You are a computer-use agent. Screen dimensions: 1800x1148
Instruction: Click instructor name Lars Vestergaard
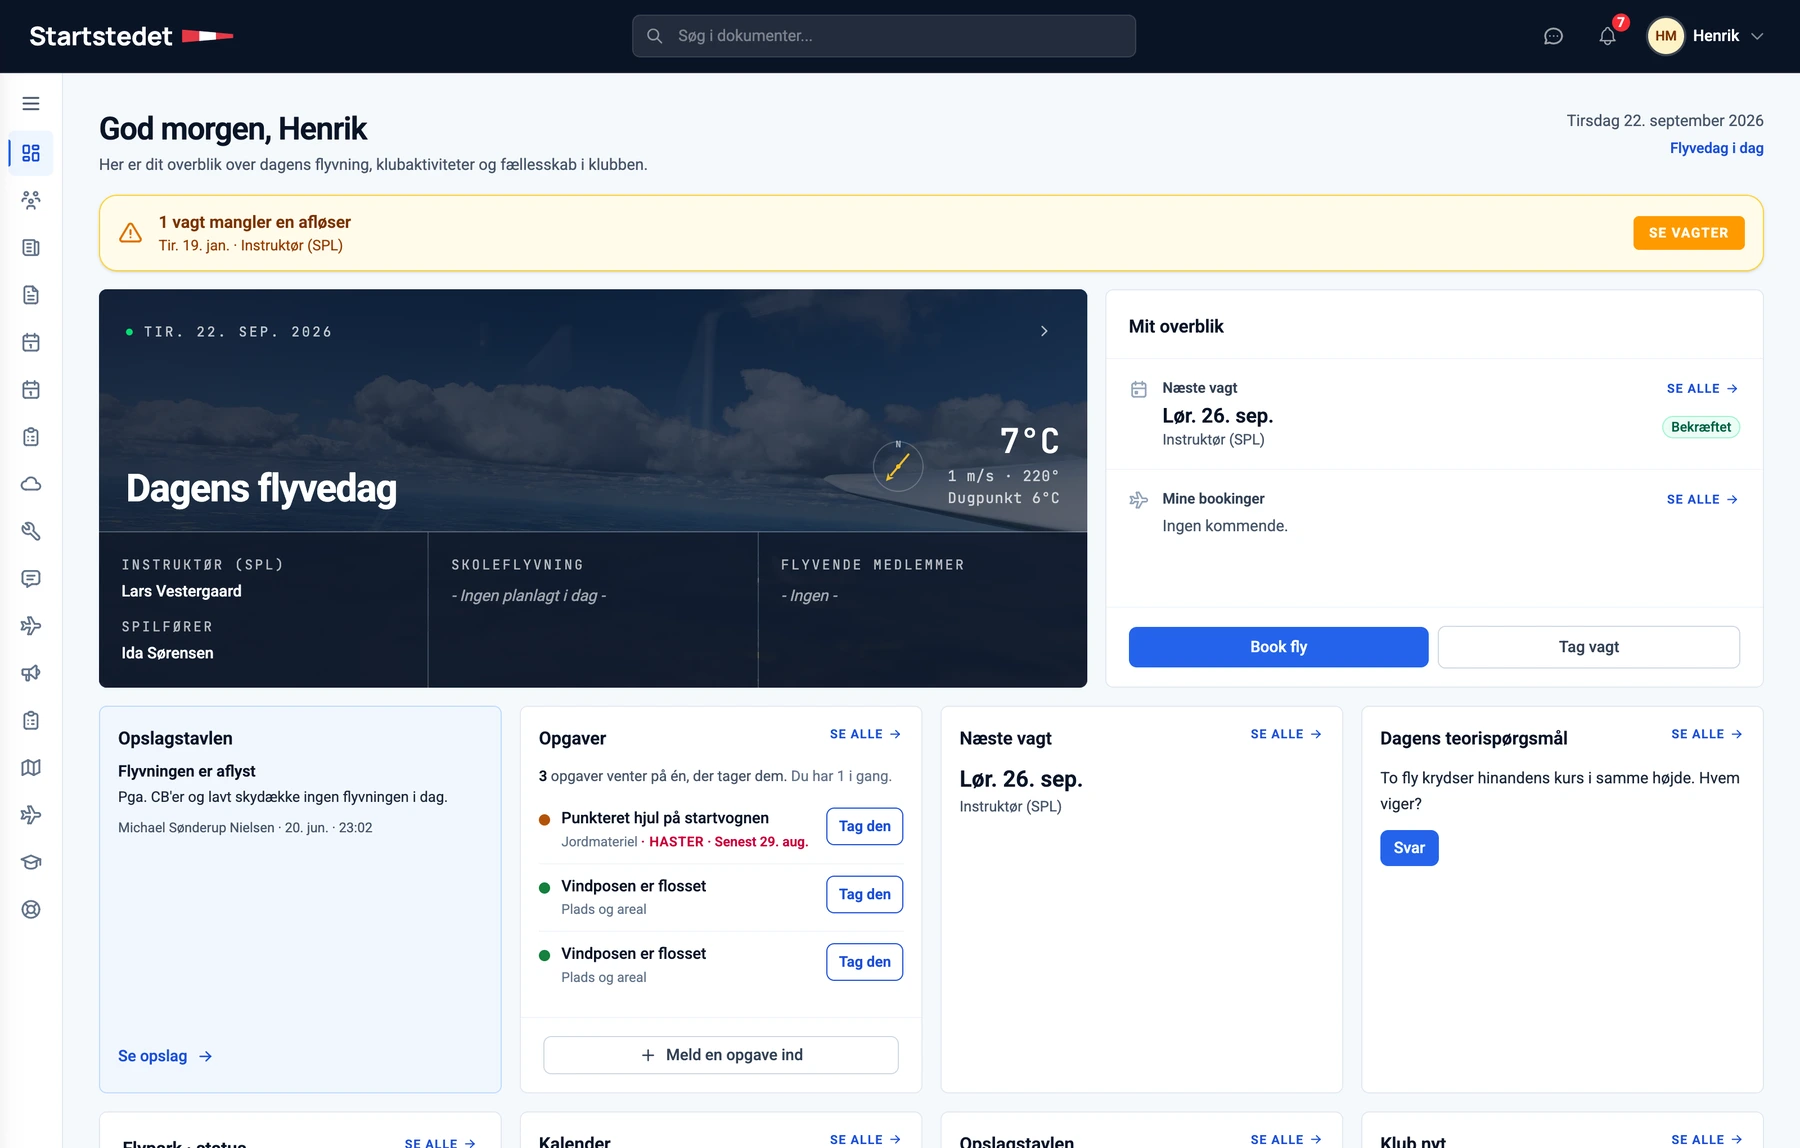click(181, 591)
